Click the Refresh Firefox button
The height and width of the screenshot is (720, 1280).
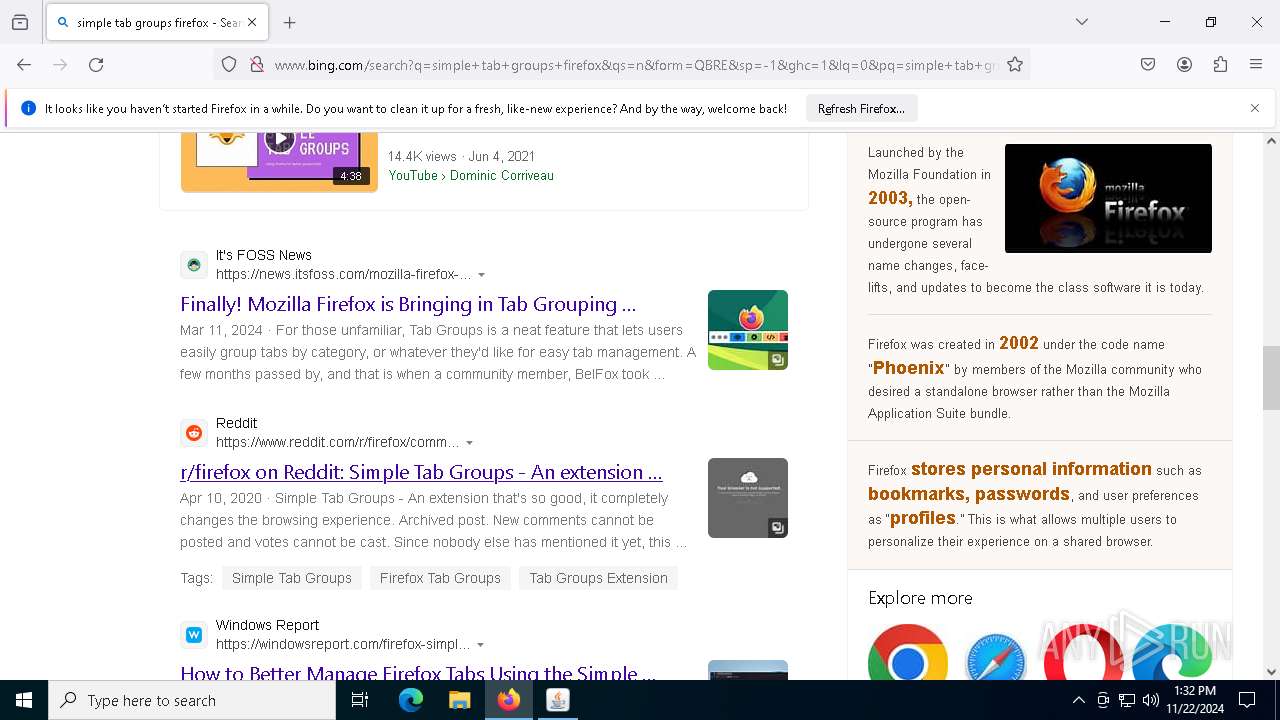861,108
